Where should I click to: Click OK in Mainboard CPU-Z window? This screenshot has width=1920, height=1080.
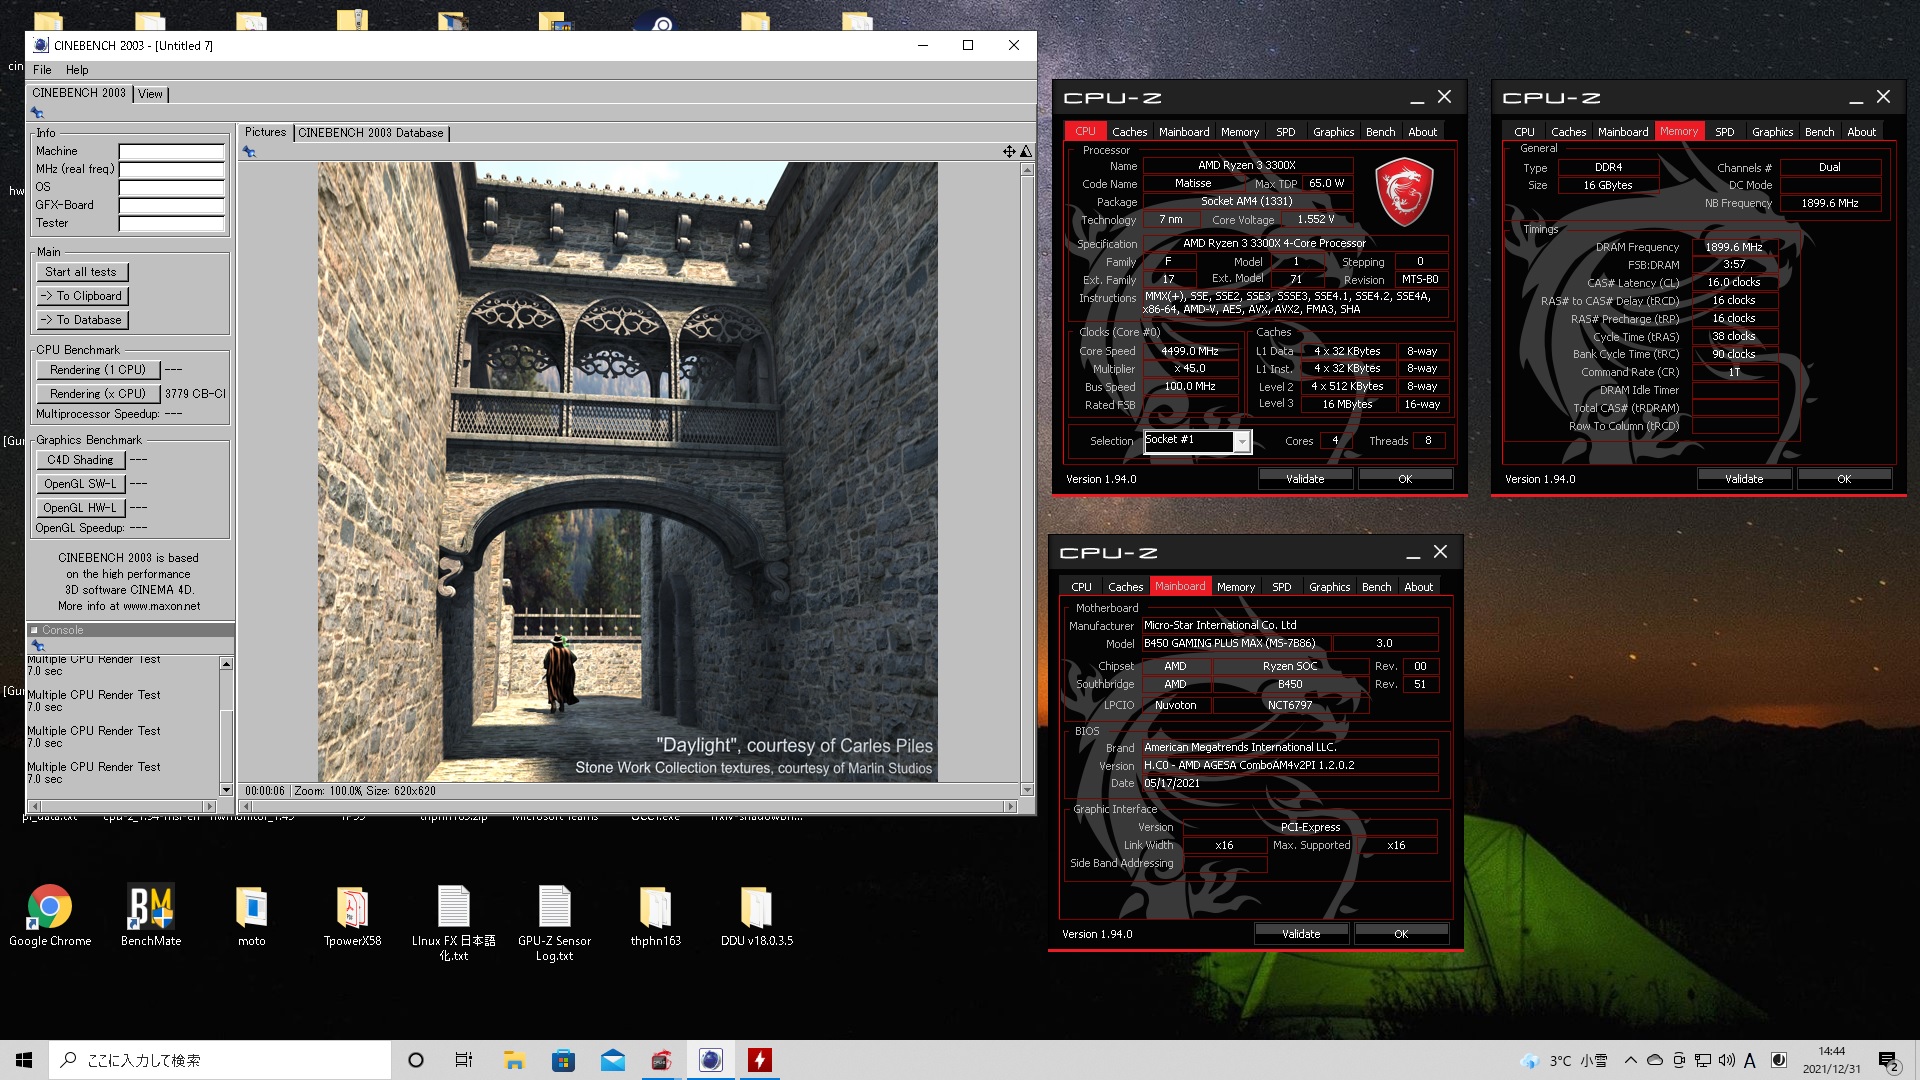[x=1401, y=934]
